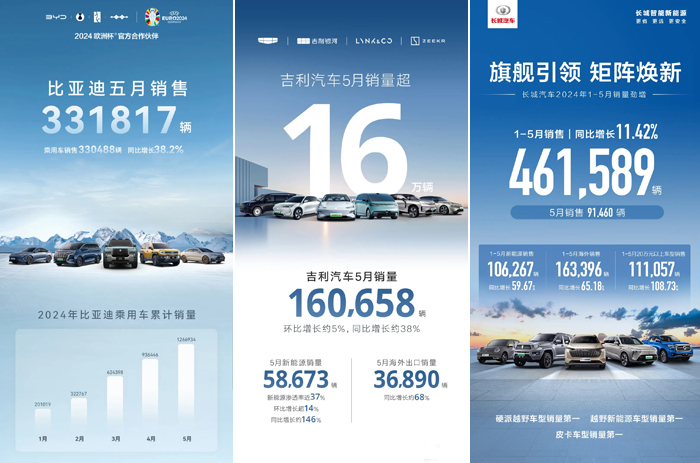
Task: Click the teal minivan in the Geely lineup
Action: coord(377,206)
